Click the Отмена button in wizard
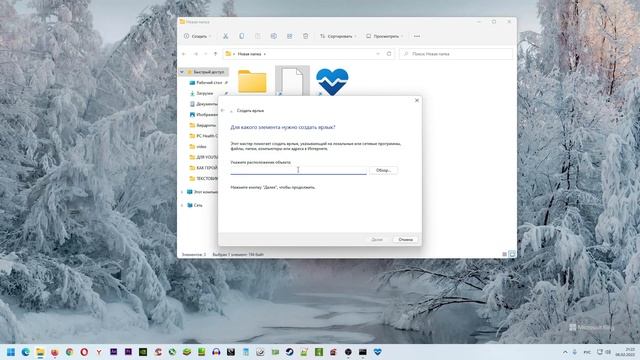Screen dimensions: 640x360 click(x=405, y=240)
